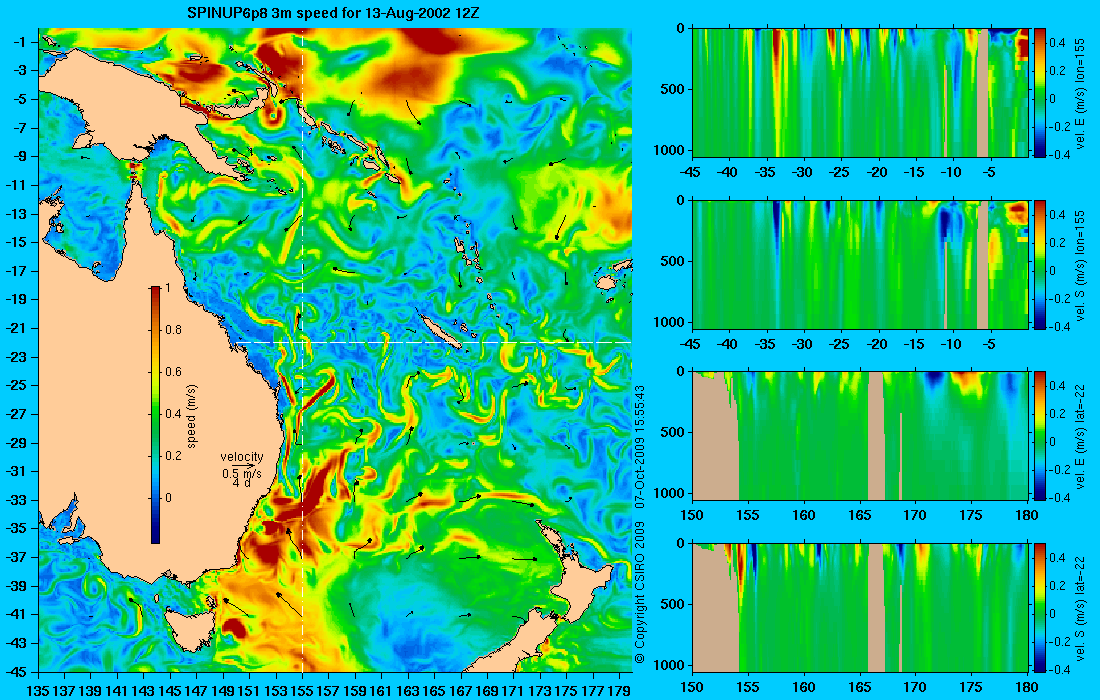Click the "-17" latitude tick label
This screenshot has width=1100, height=700.
coord(17,271)
